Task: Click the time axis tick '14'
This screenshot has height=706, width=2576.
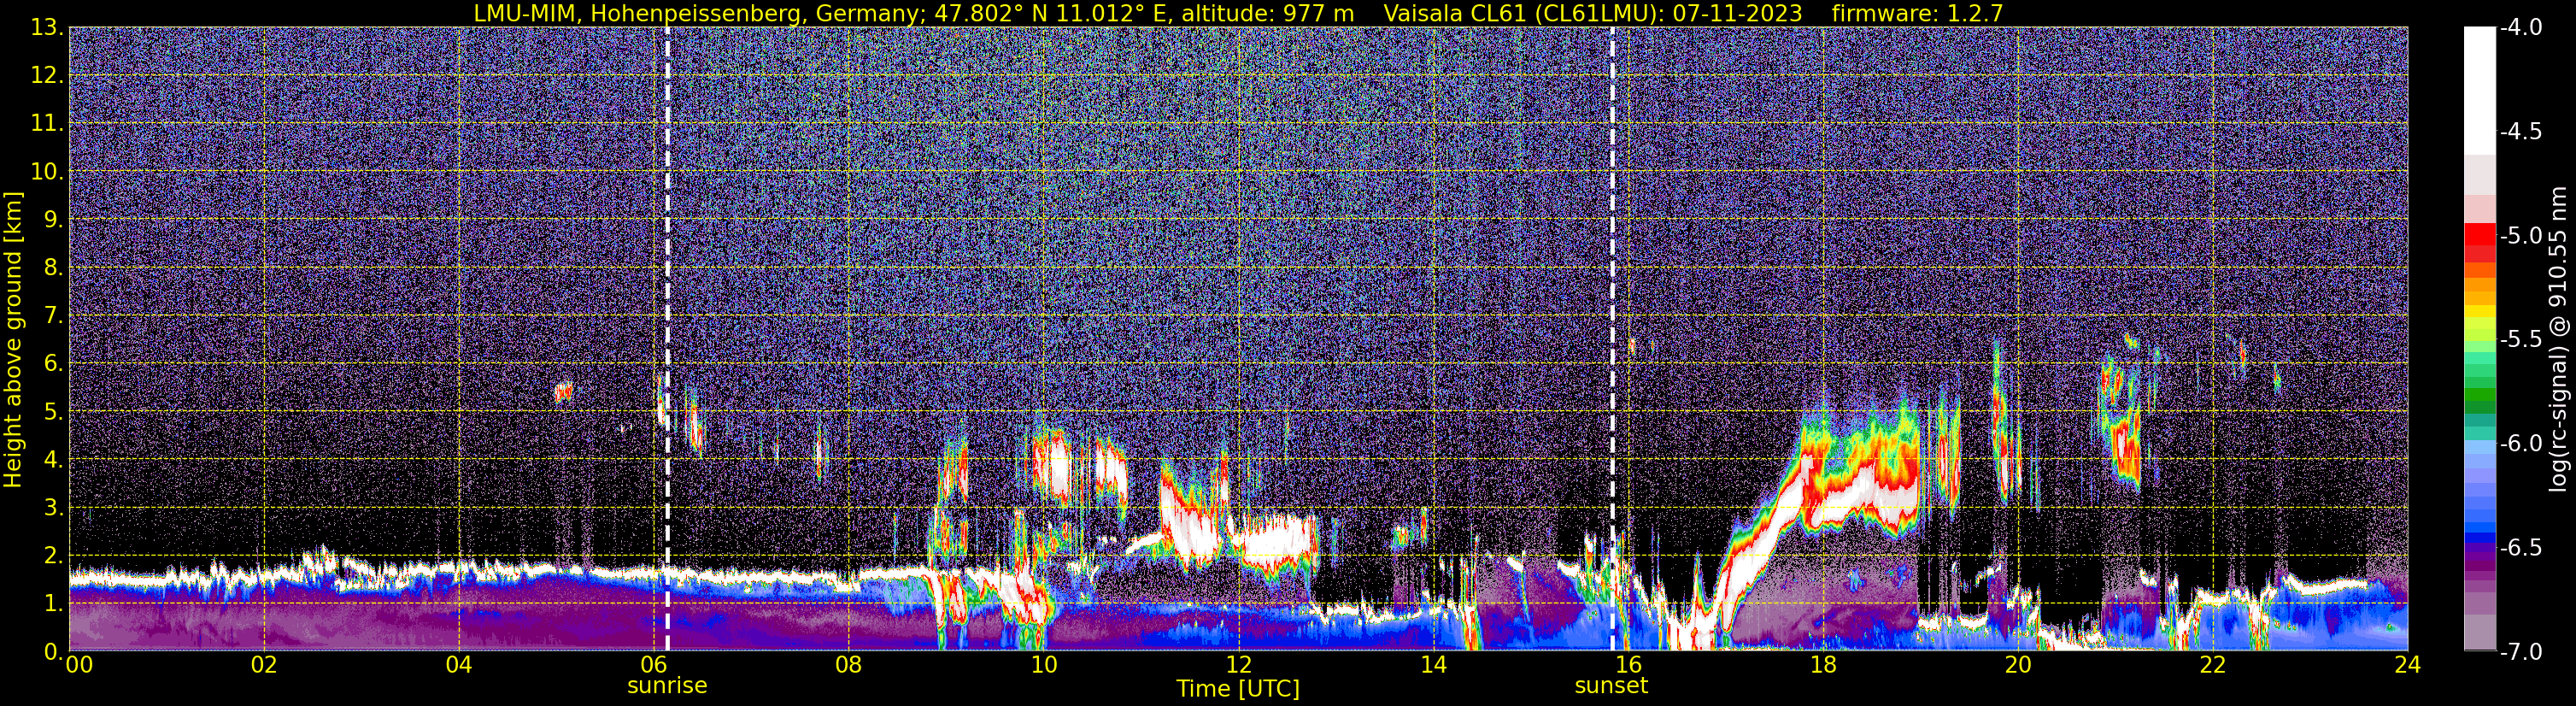Action: [x=1433, y=666]
